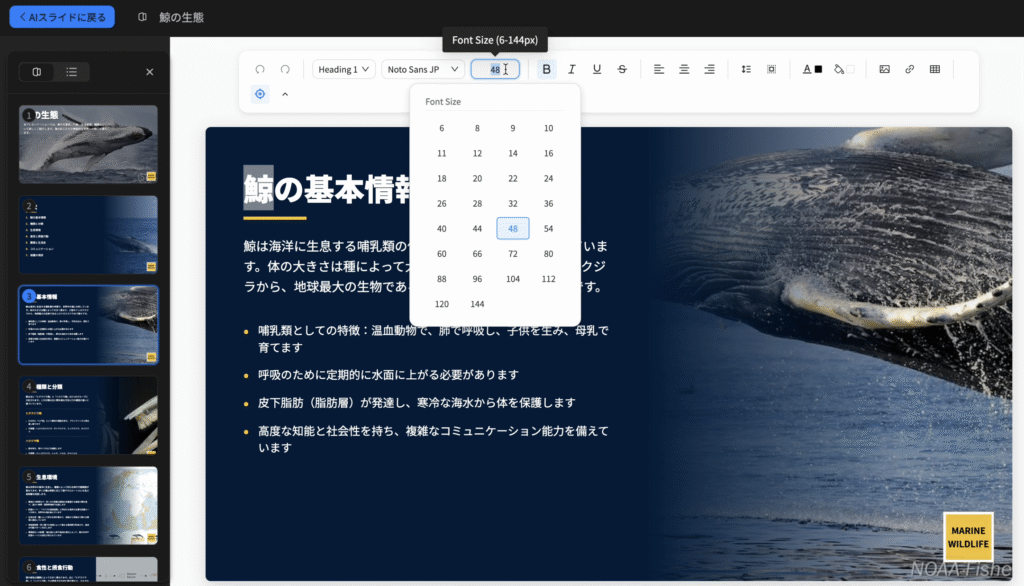Choose font size 24
1024x586 pixels.
pos(549,178)
